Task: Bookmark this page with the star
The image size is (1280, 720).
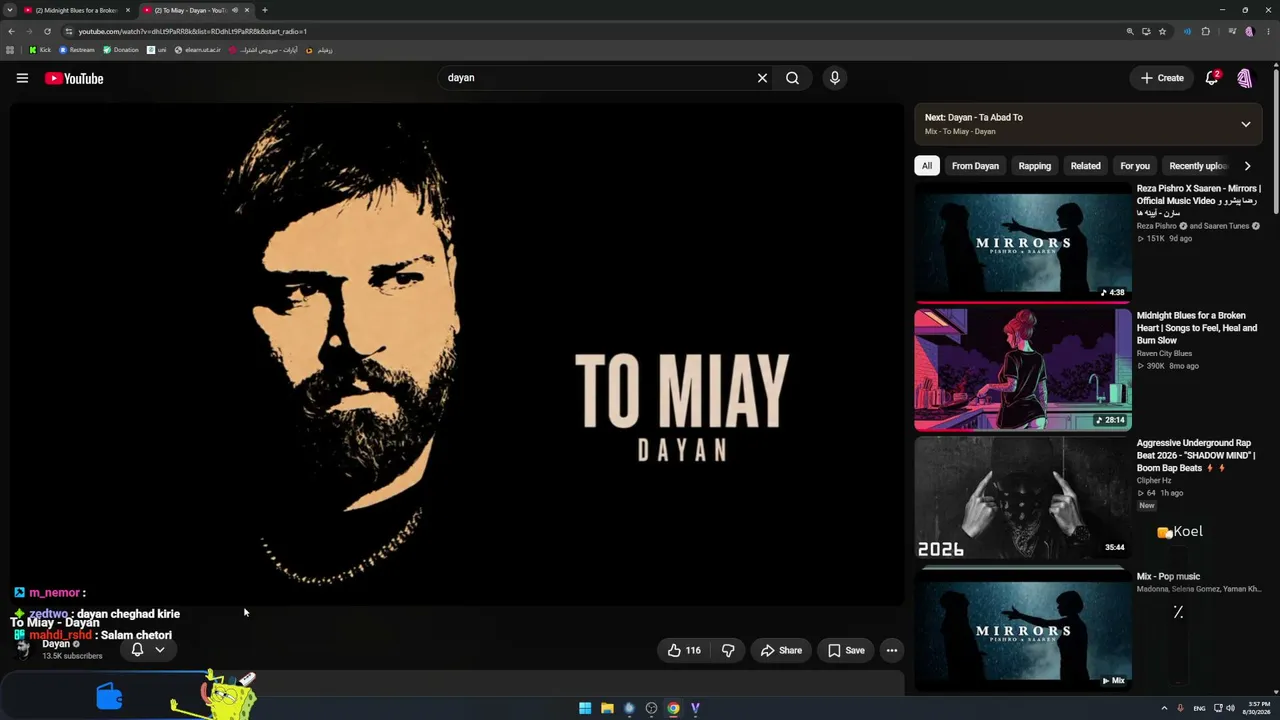Action: pyautogui.click(x=1162, y=31)
